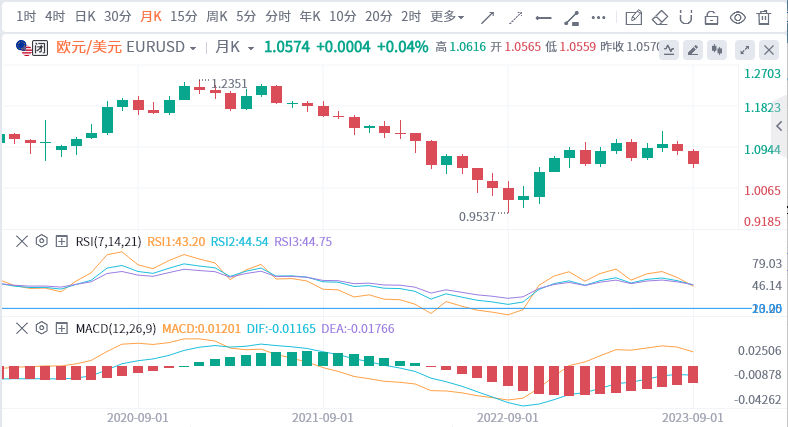This screenshot has height=427, width=788.
Task: Remove the RSI indicator with X icon
Action: coord(22,242)
